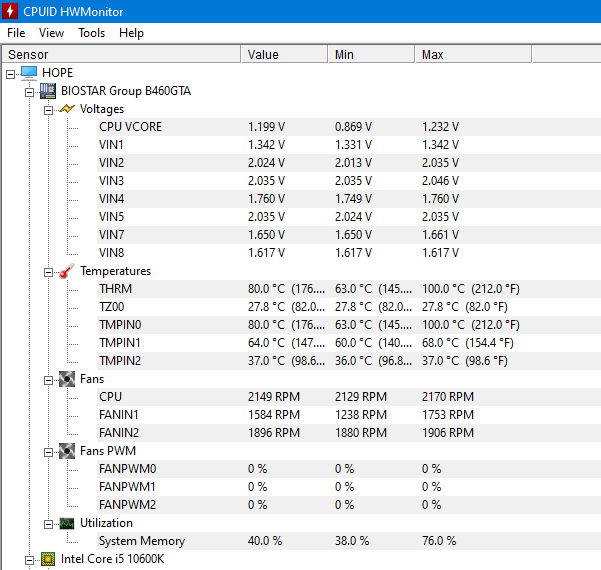Screen dimensions: 601x570
Task: Select the TZ00 temperature row
Action: 349,307
